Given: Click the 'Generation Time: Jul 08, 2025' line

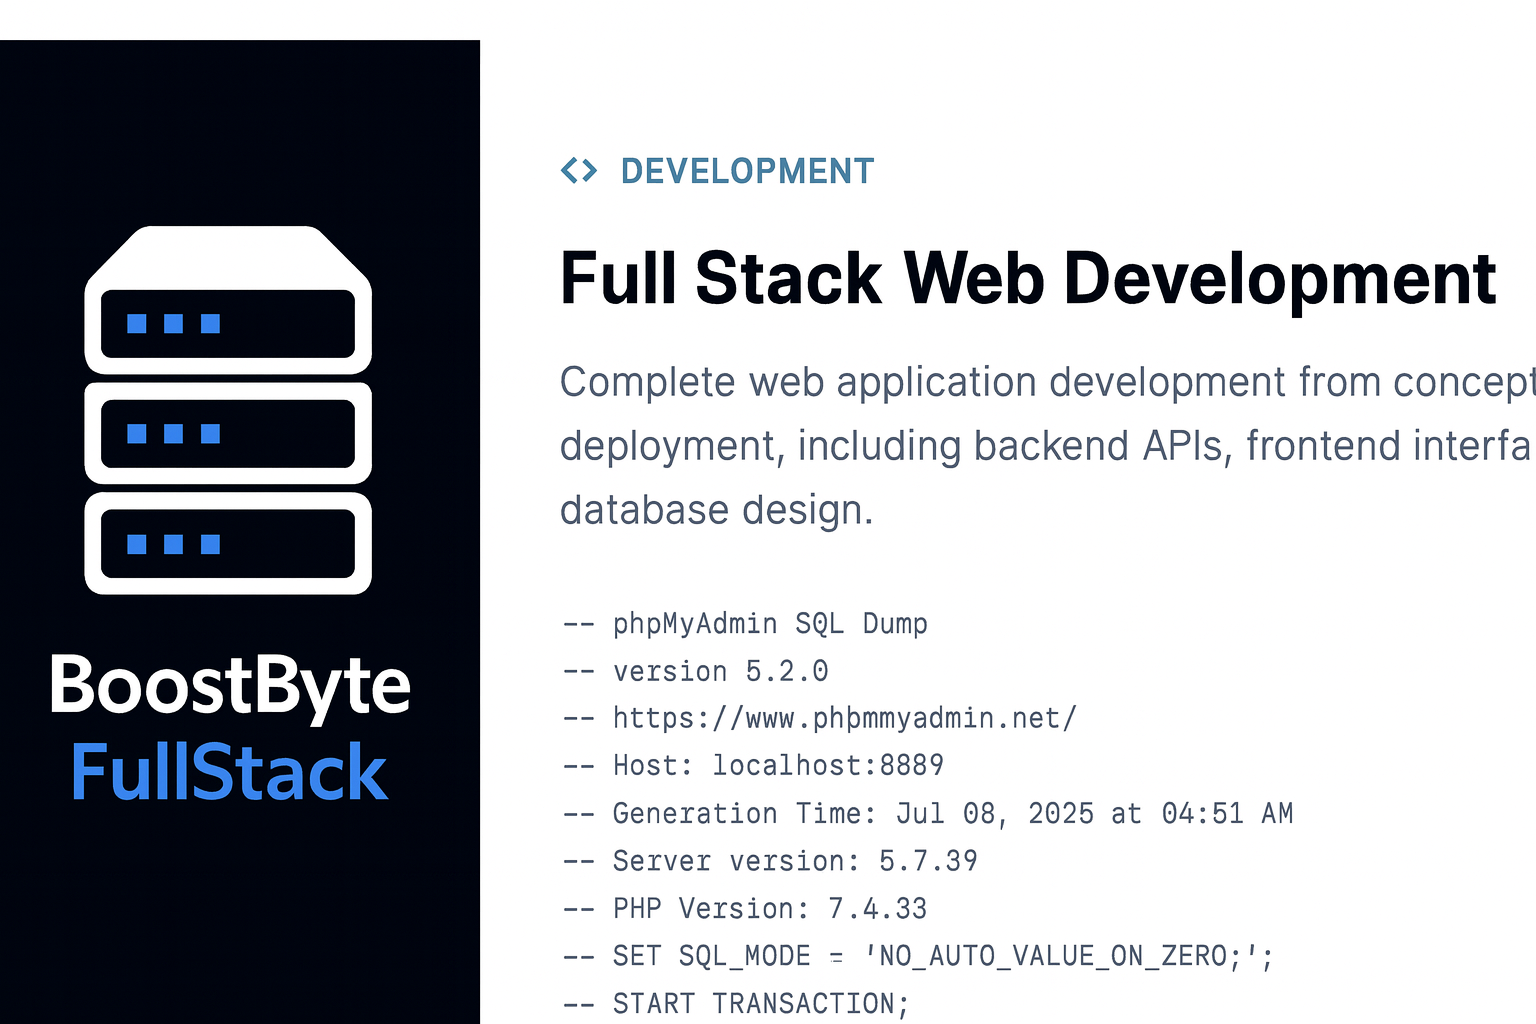Looking at the screenshot, I should point(928,813).
